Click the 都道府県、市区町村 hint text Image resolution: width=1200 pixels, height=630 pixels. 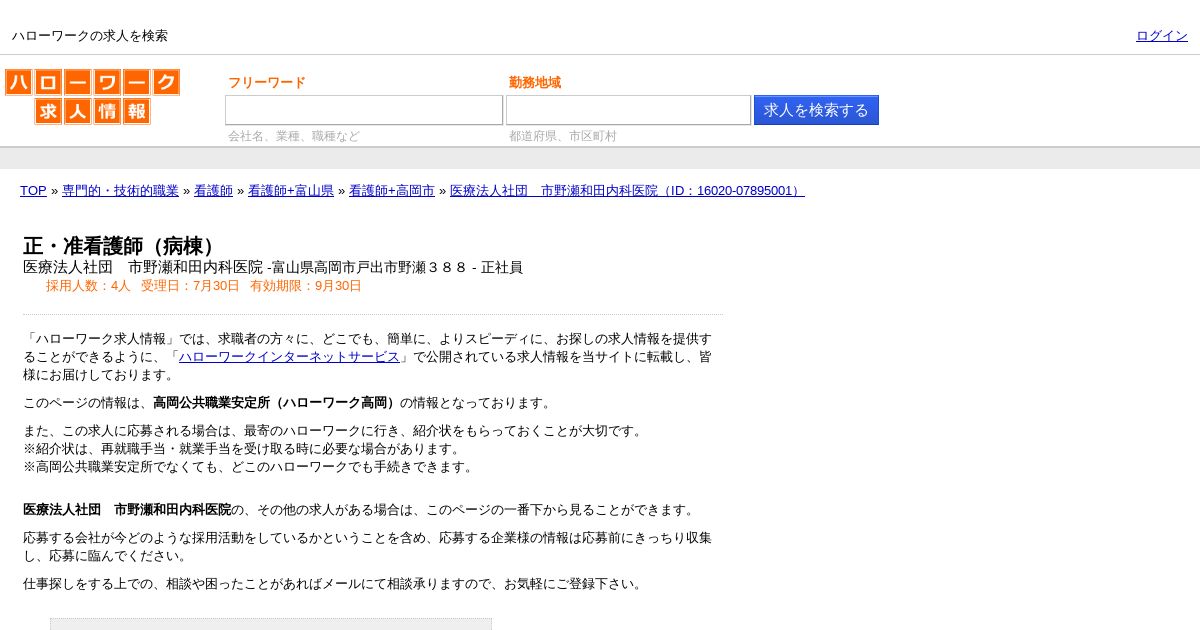pyautogui.click(x=563, y=136)
